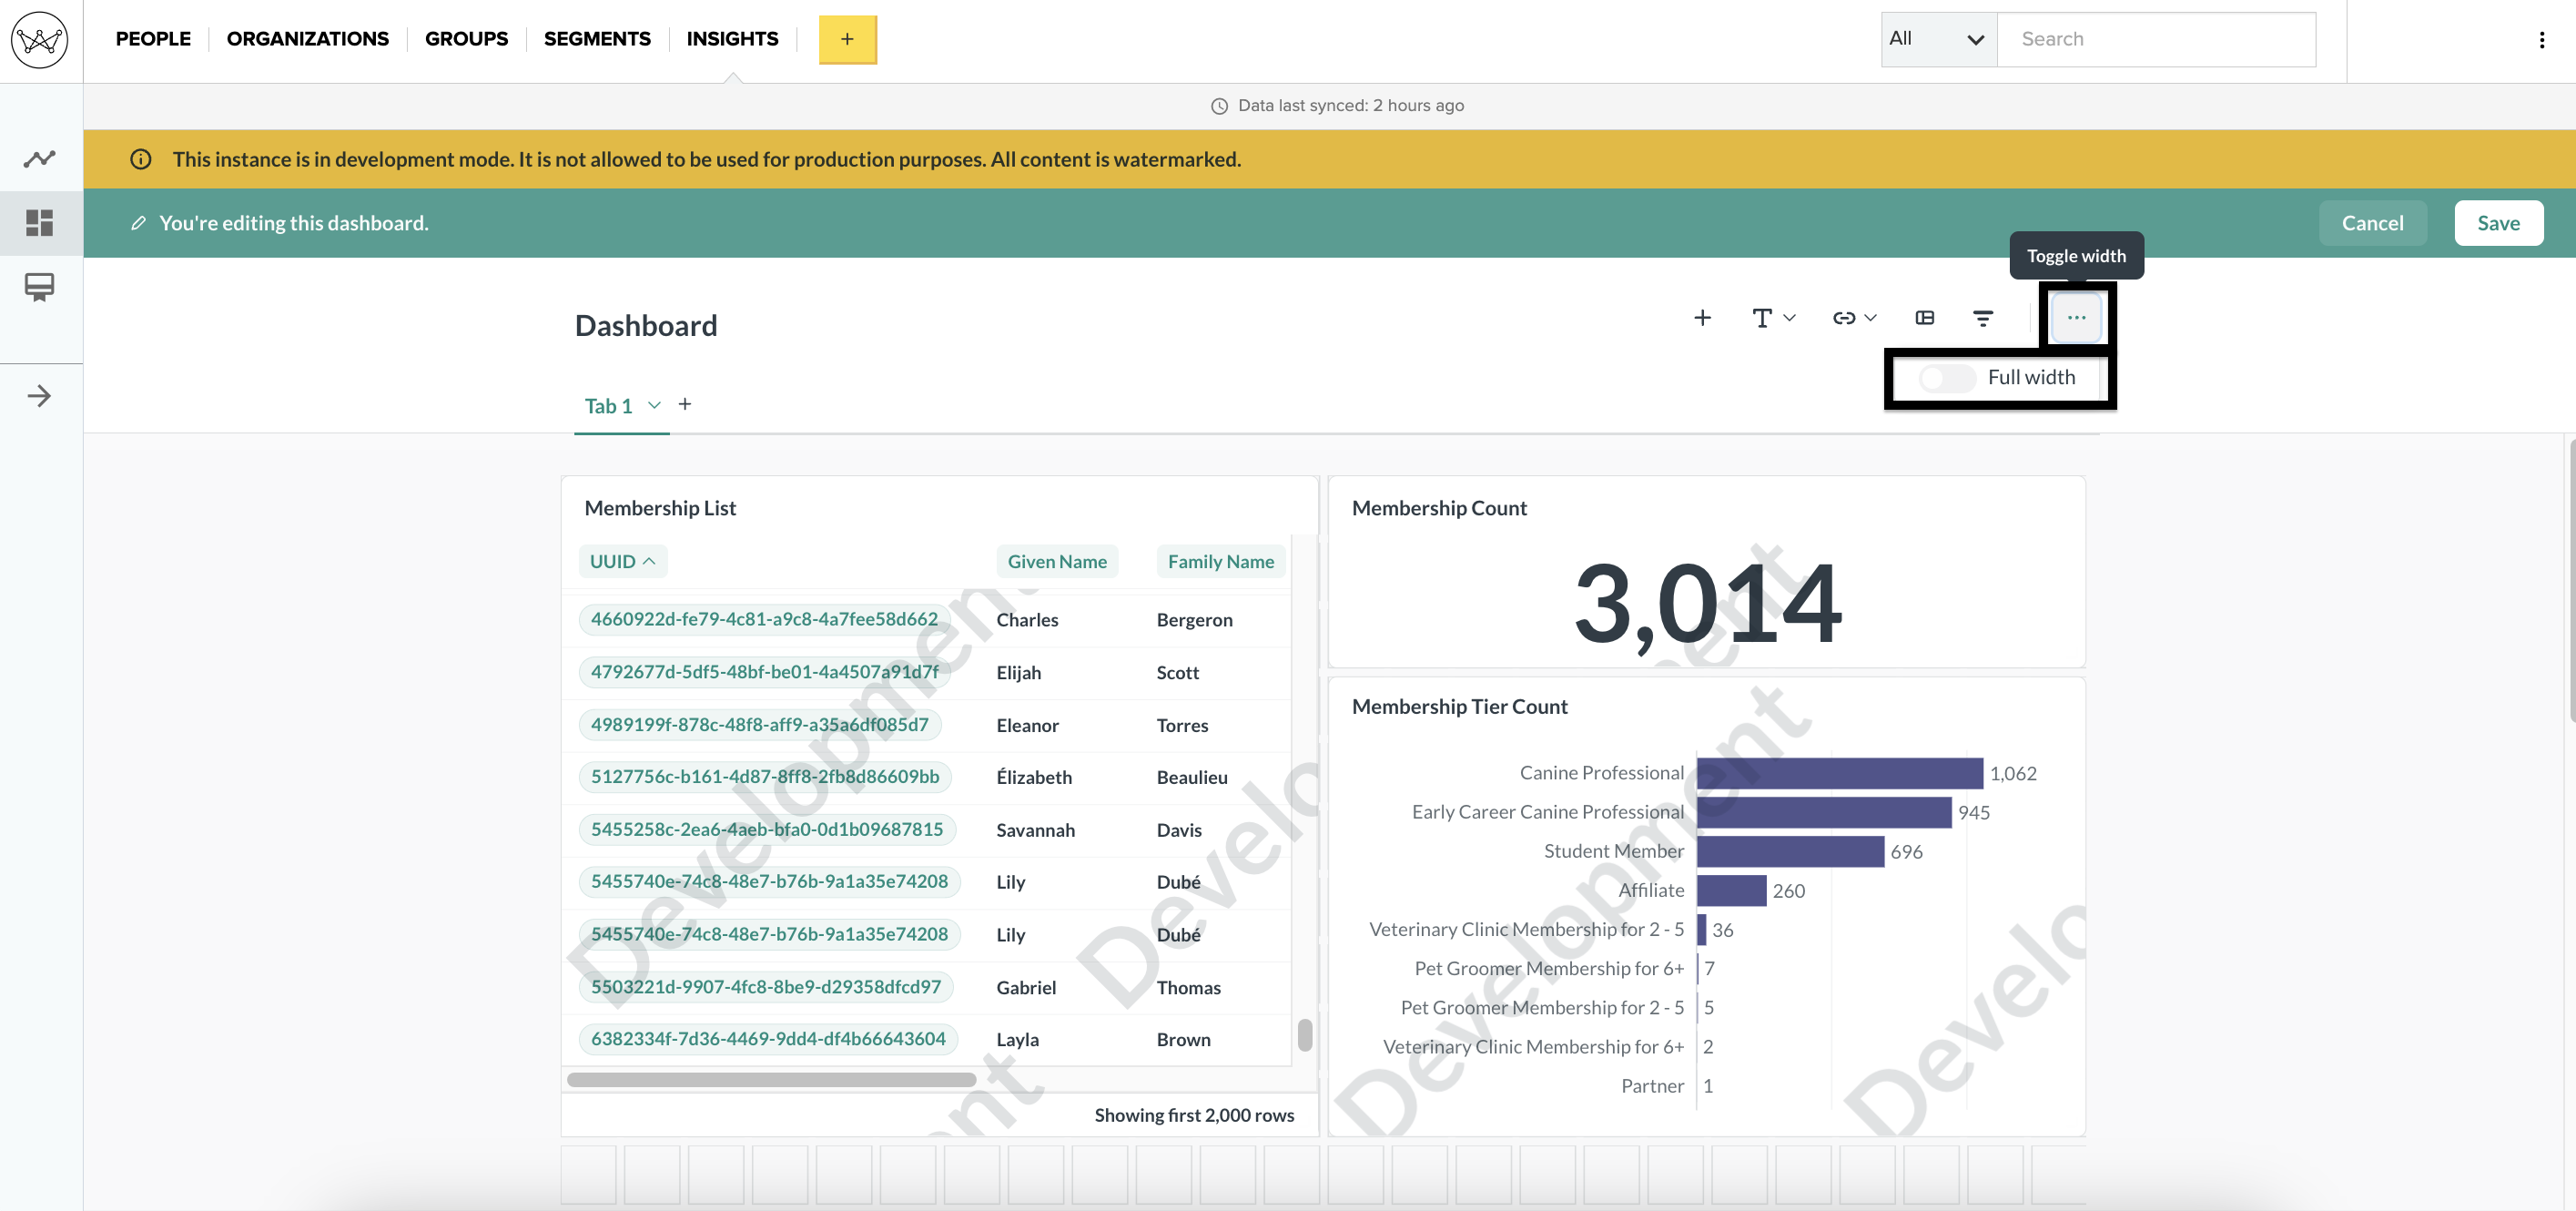2576x1211 pixels.
Task: Open the vertical three-dot menu
Action: click(2541, 40)
